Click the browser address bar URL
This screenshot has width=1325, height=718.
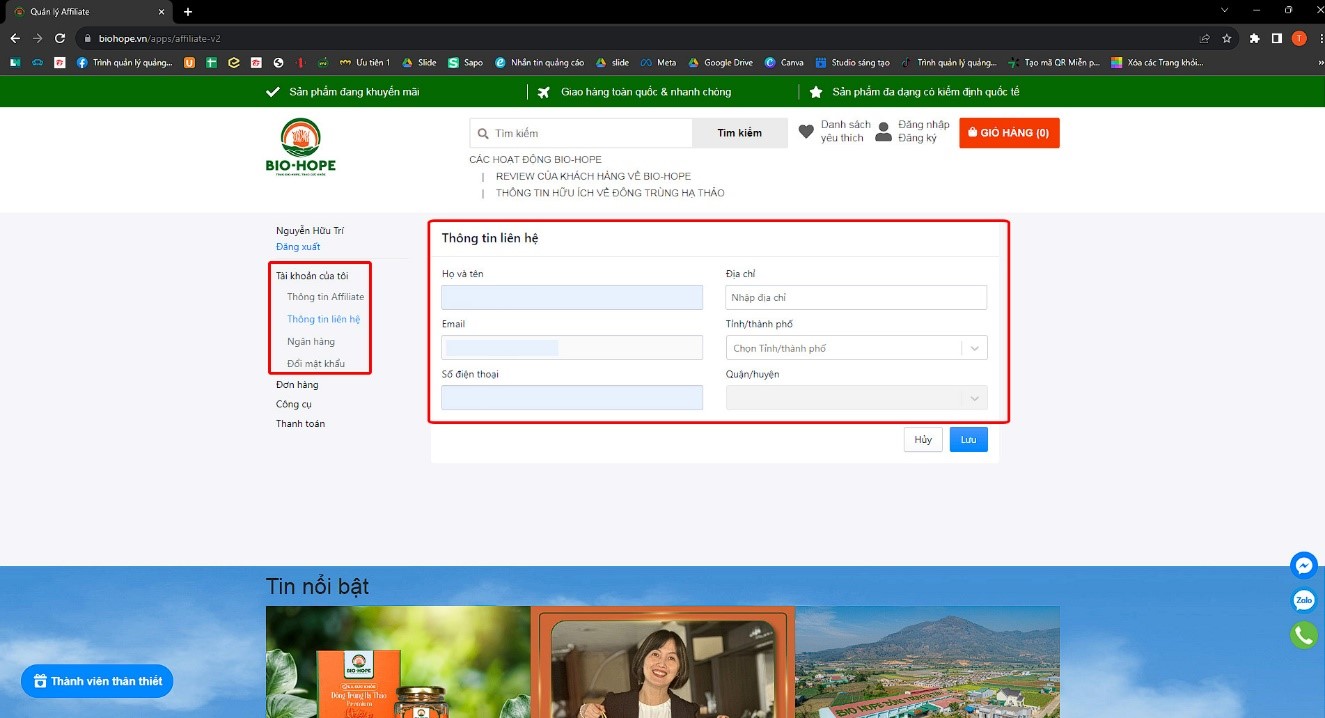[159, 38]
